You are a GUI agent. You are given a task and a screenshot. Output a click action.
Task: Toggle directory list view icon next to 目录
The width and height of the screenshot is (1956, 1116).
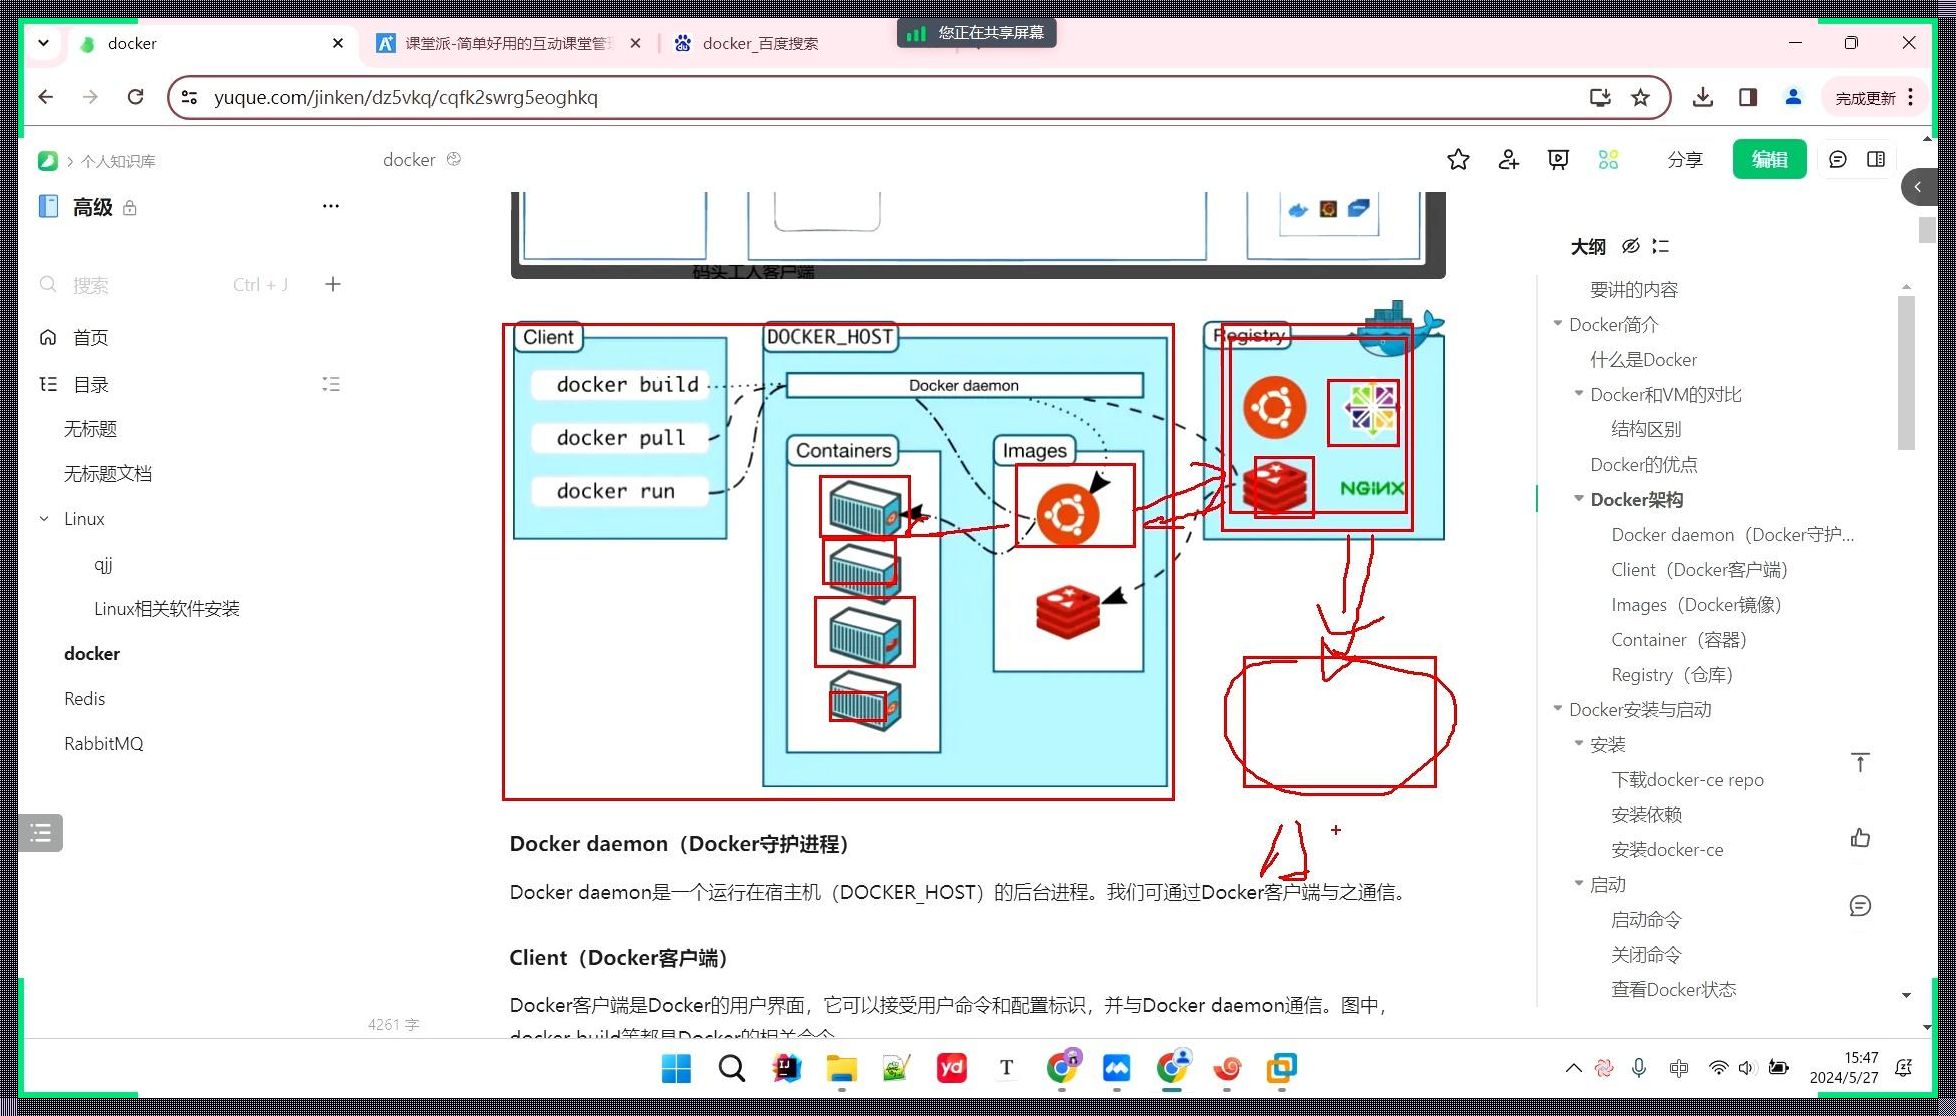click(x=331, y=384)
